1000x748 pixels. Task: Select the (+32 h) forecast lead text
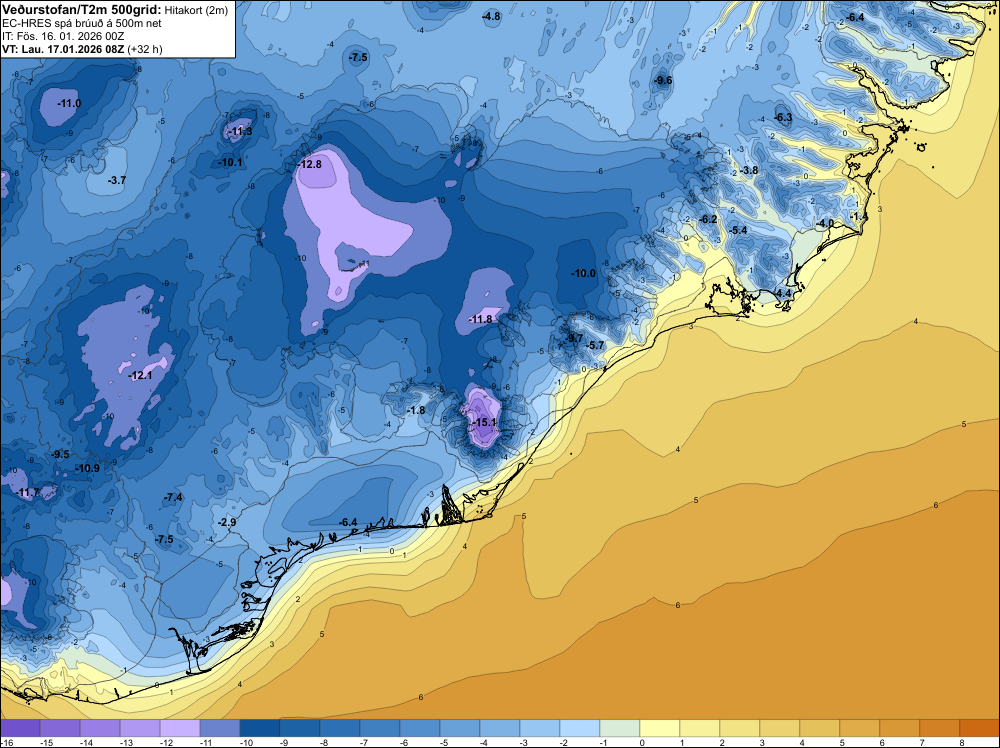[x=145, y=49]
